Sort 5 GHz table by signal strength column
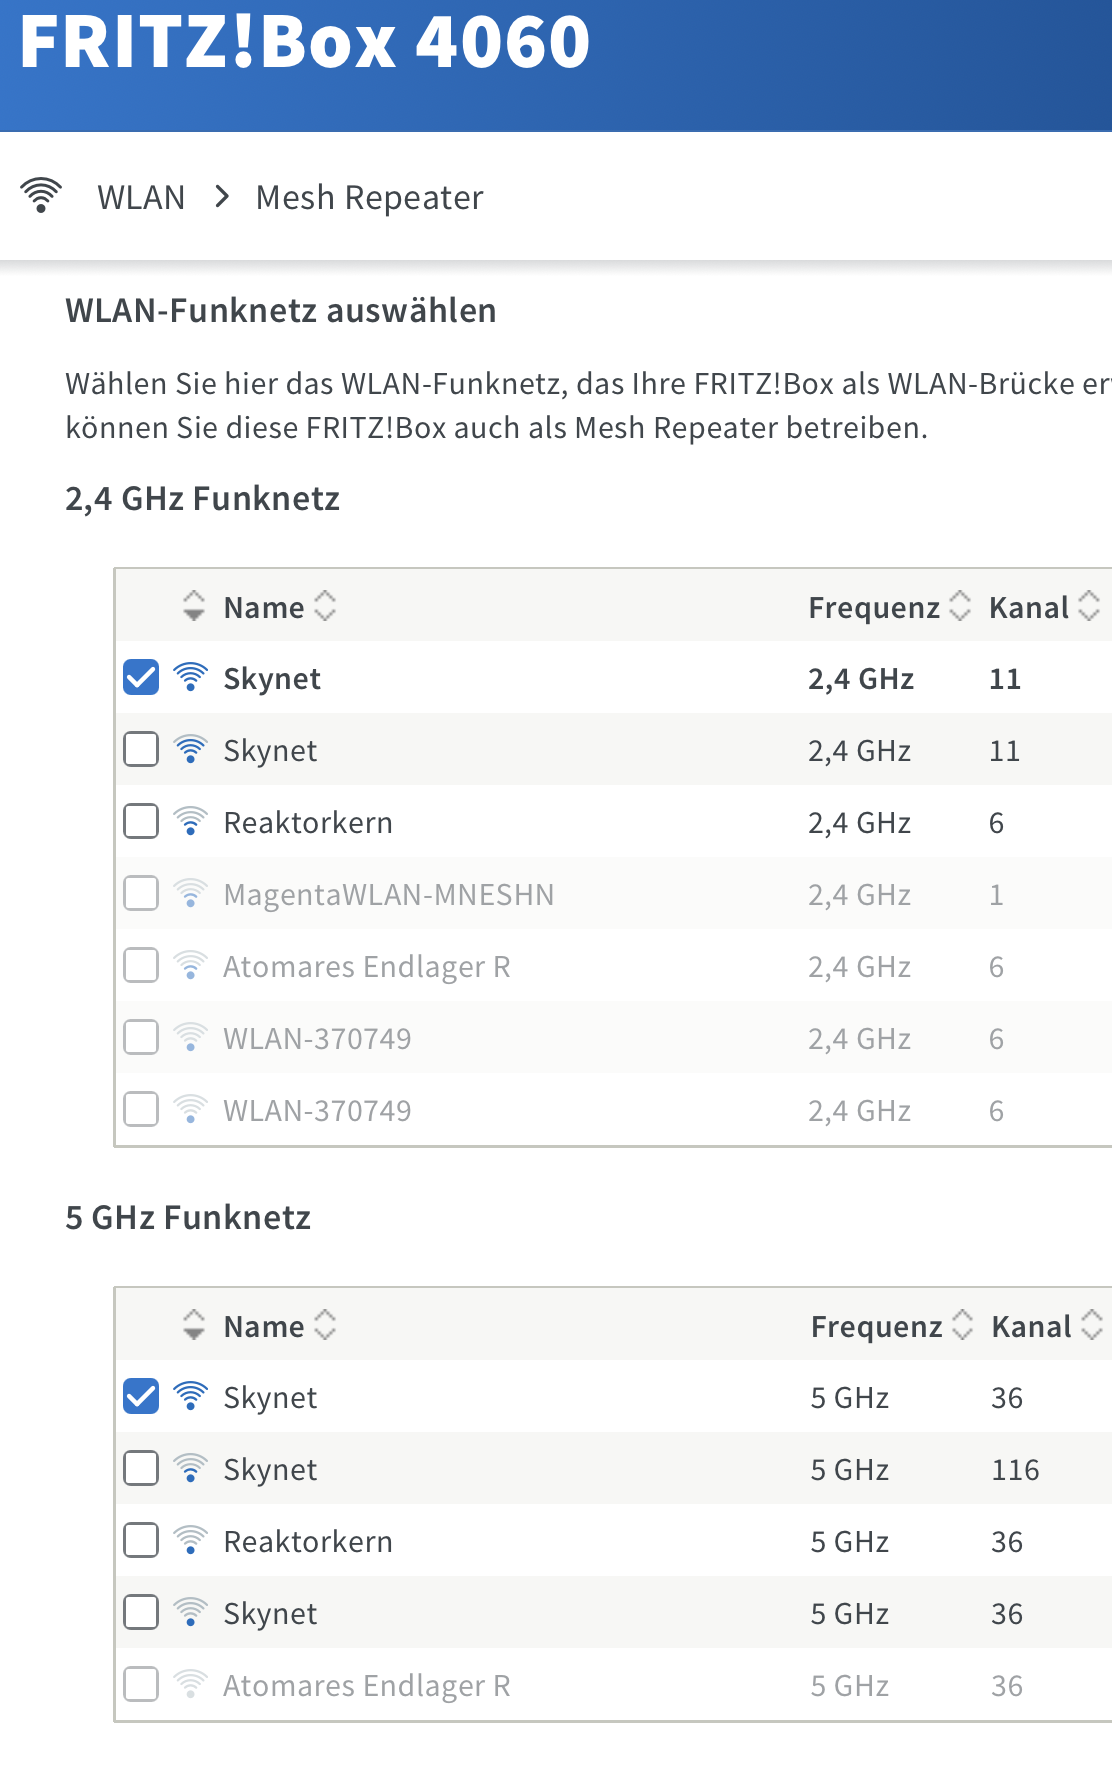Viewport: 1112px width, 1788px height. point(194,1326)
